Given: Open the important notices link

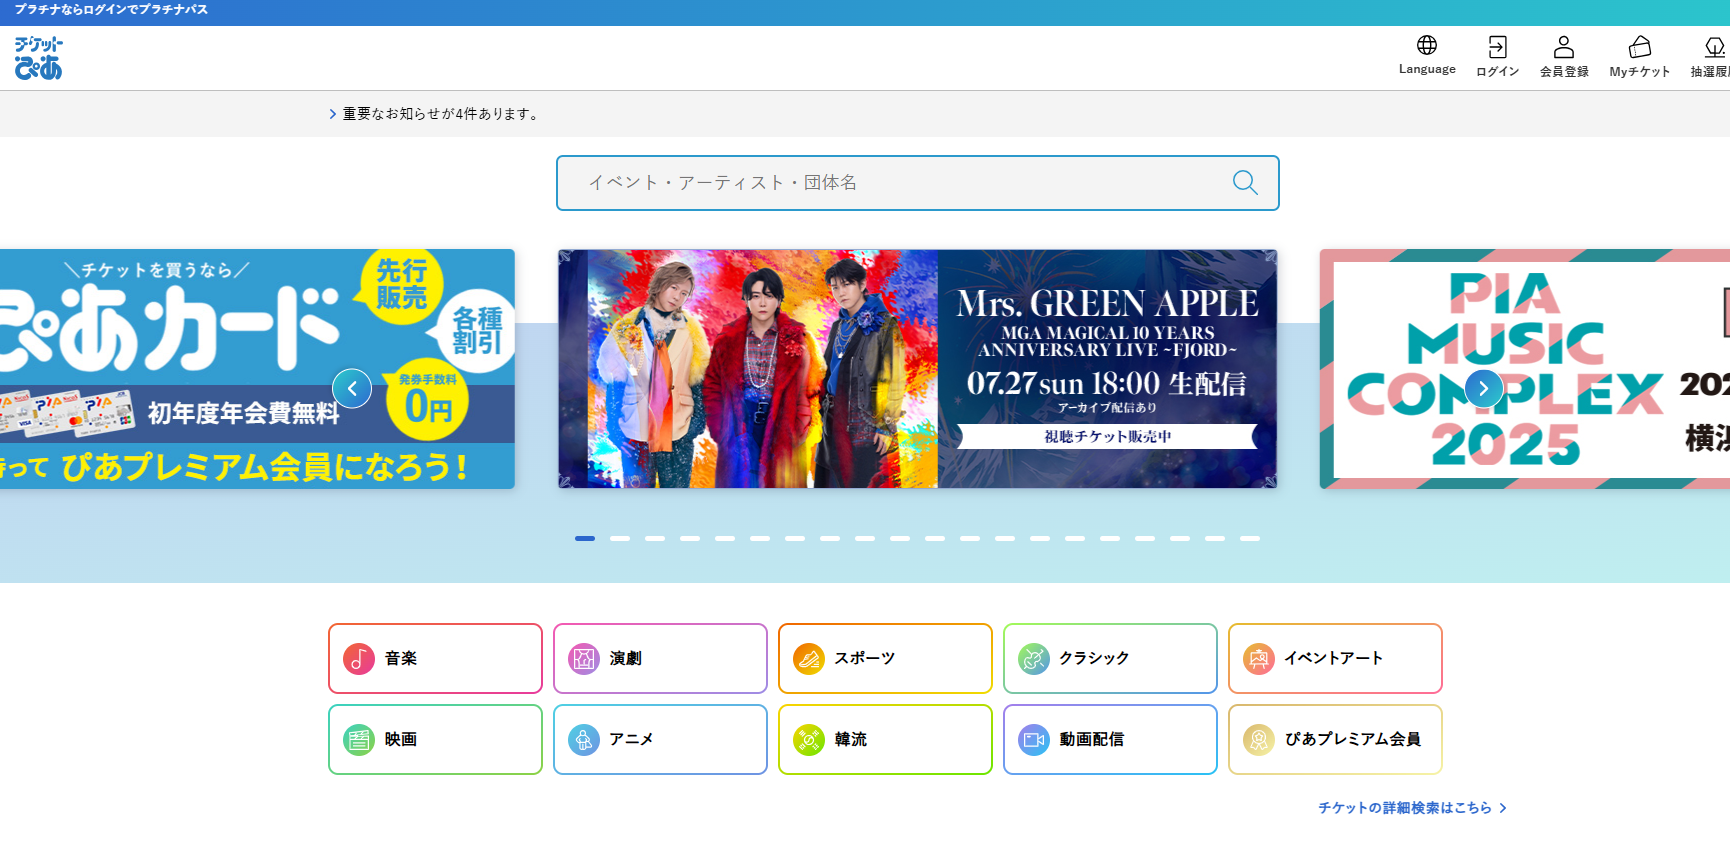Looking at the screenshot, I should [443, 114].
